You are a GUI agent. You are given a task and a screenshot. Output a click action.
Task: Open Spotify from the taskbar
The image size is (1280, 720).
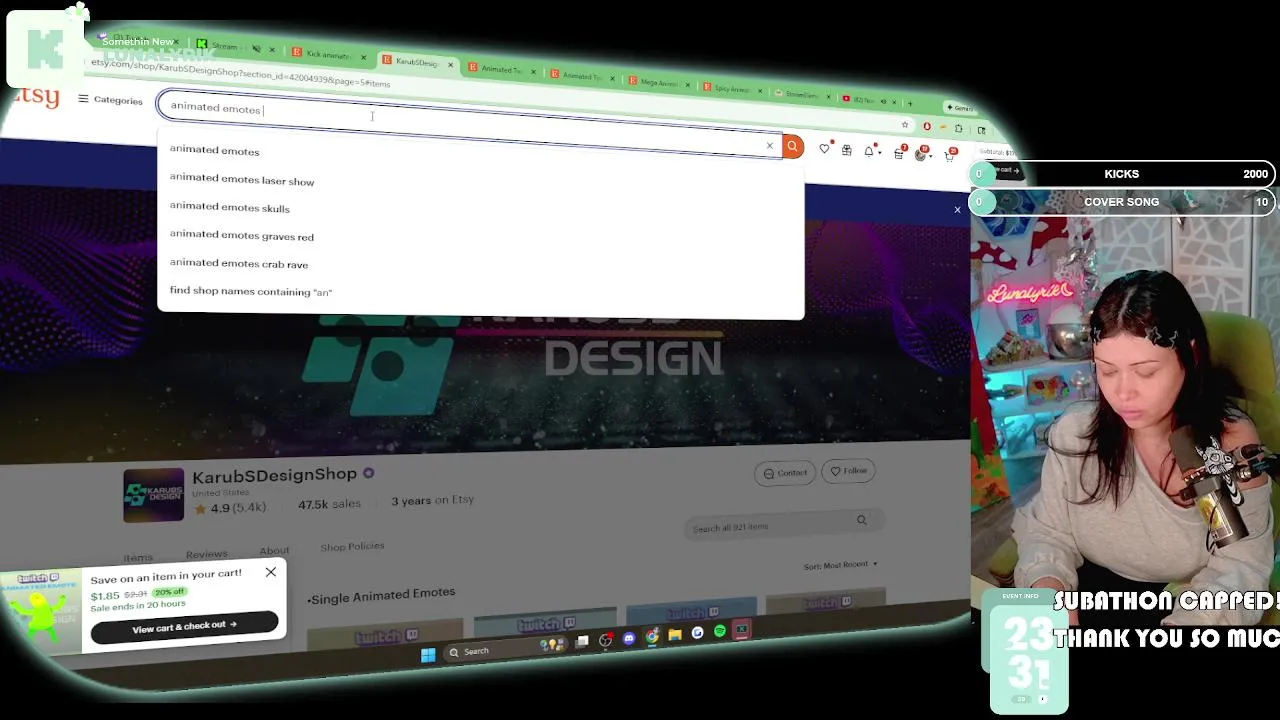coord(720,631)
